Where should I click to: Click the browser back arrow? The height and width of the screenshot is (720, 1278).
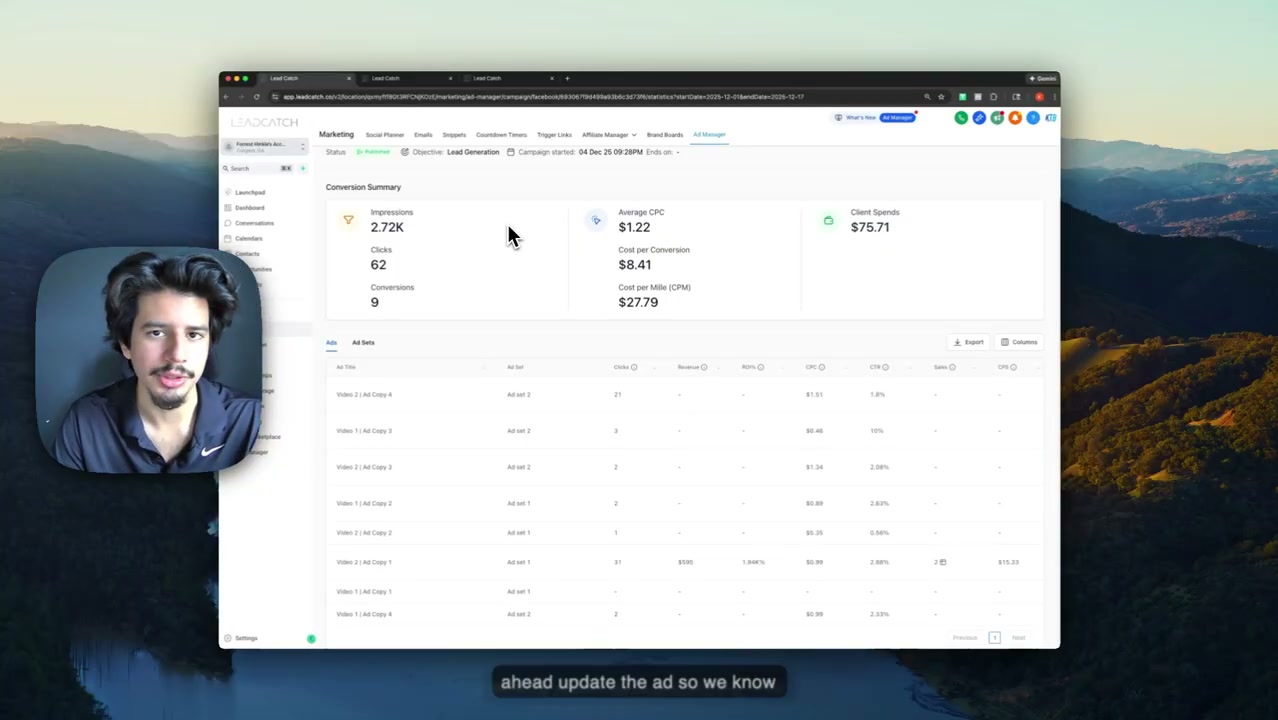(x=226, y=97)
